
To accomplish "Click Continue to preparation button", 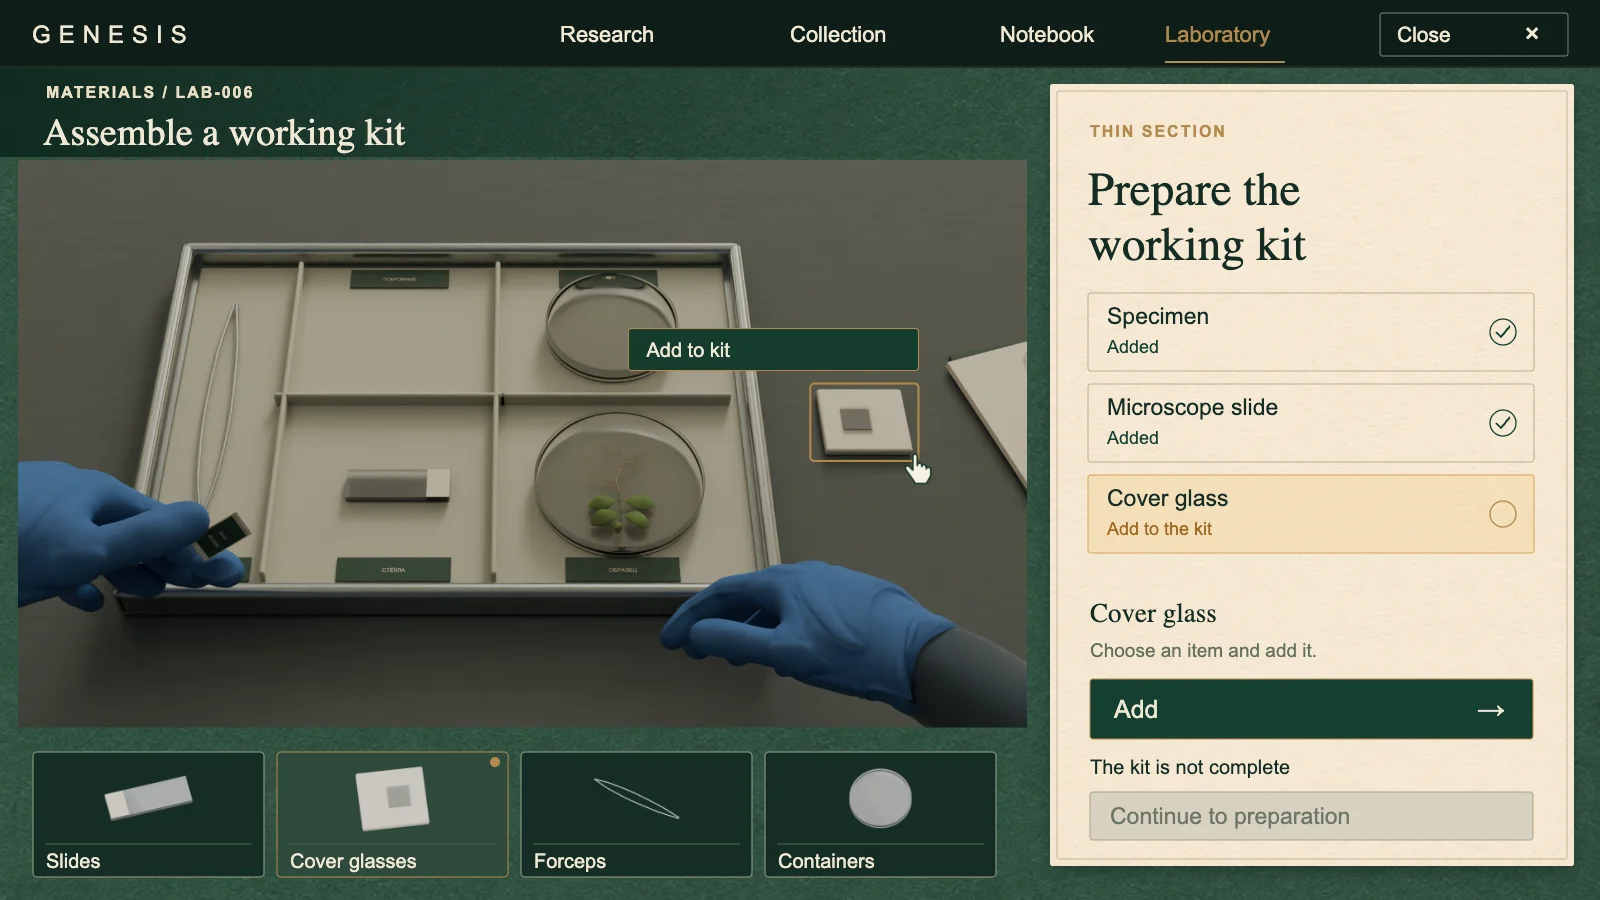I will point(1310,816).
